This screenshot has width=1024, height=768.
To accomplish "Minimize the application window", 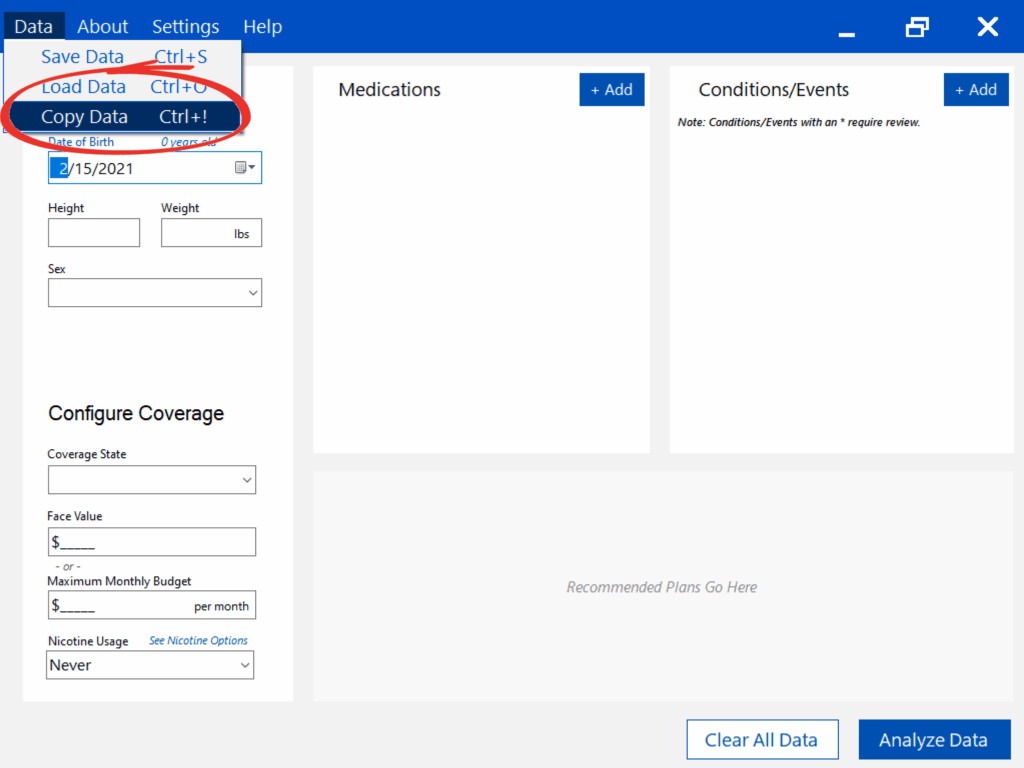I will click(x=847, y=28).
